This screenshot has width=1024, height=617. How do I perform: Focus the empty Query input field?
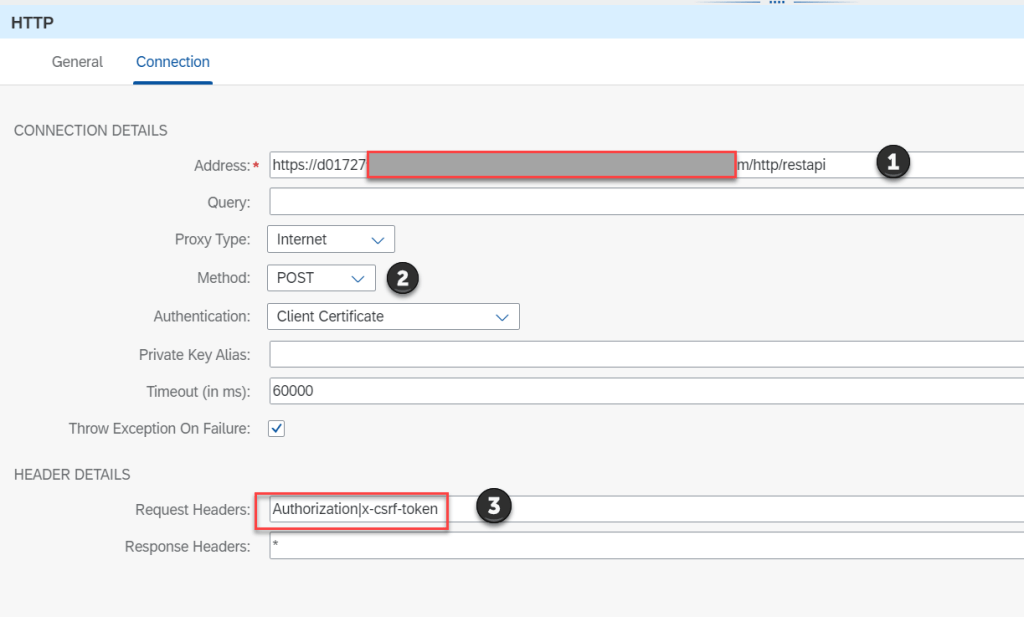click(640, 202)
